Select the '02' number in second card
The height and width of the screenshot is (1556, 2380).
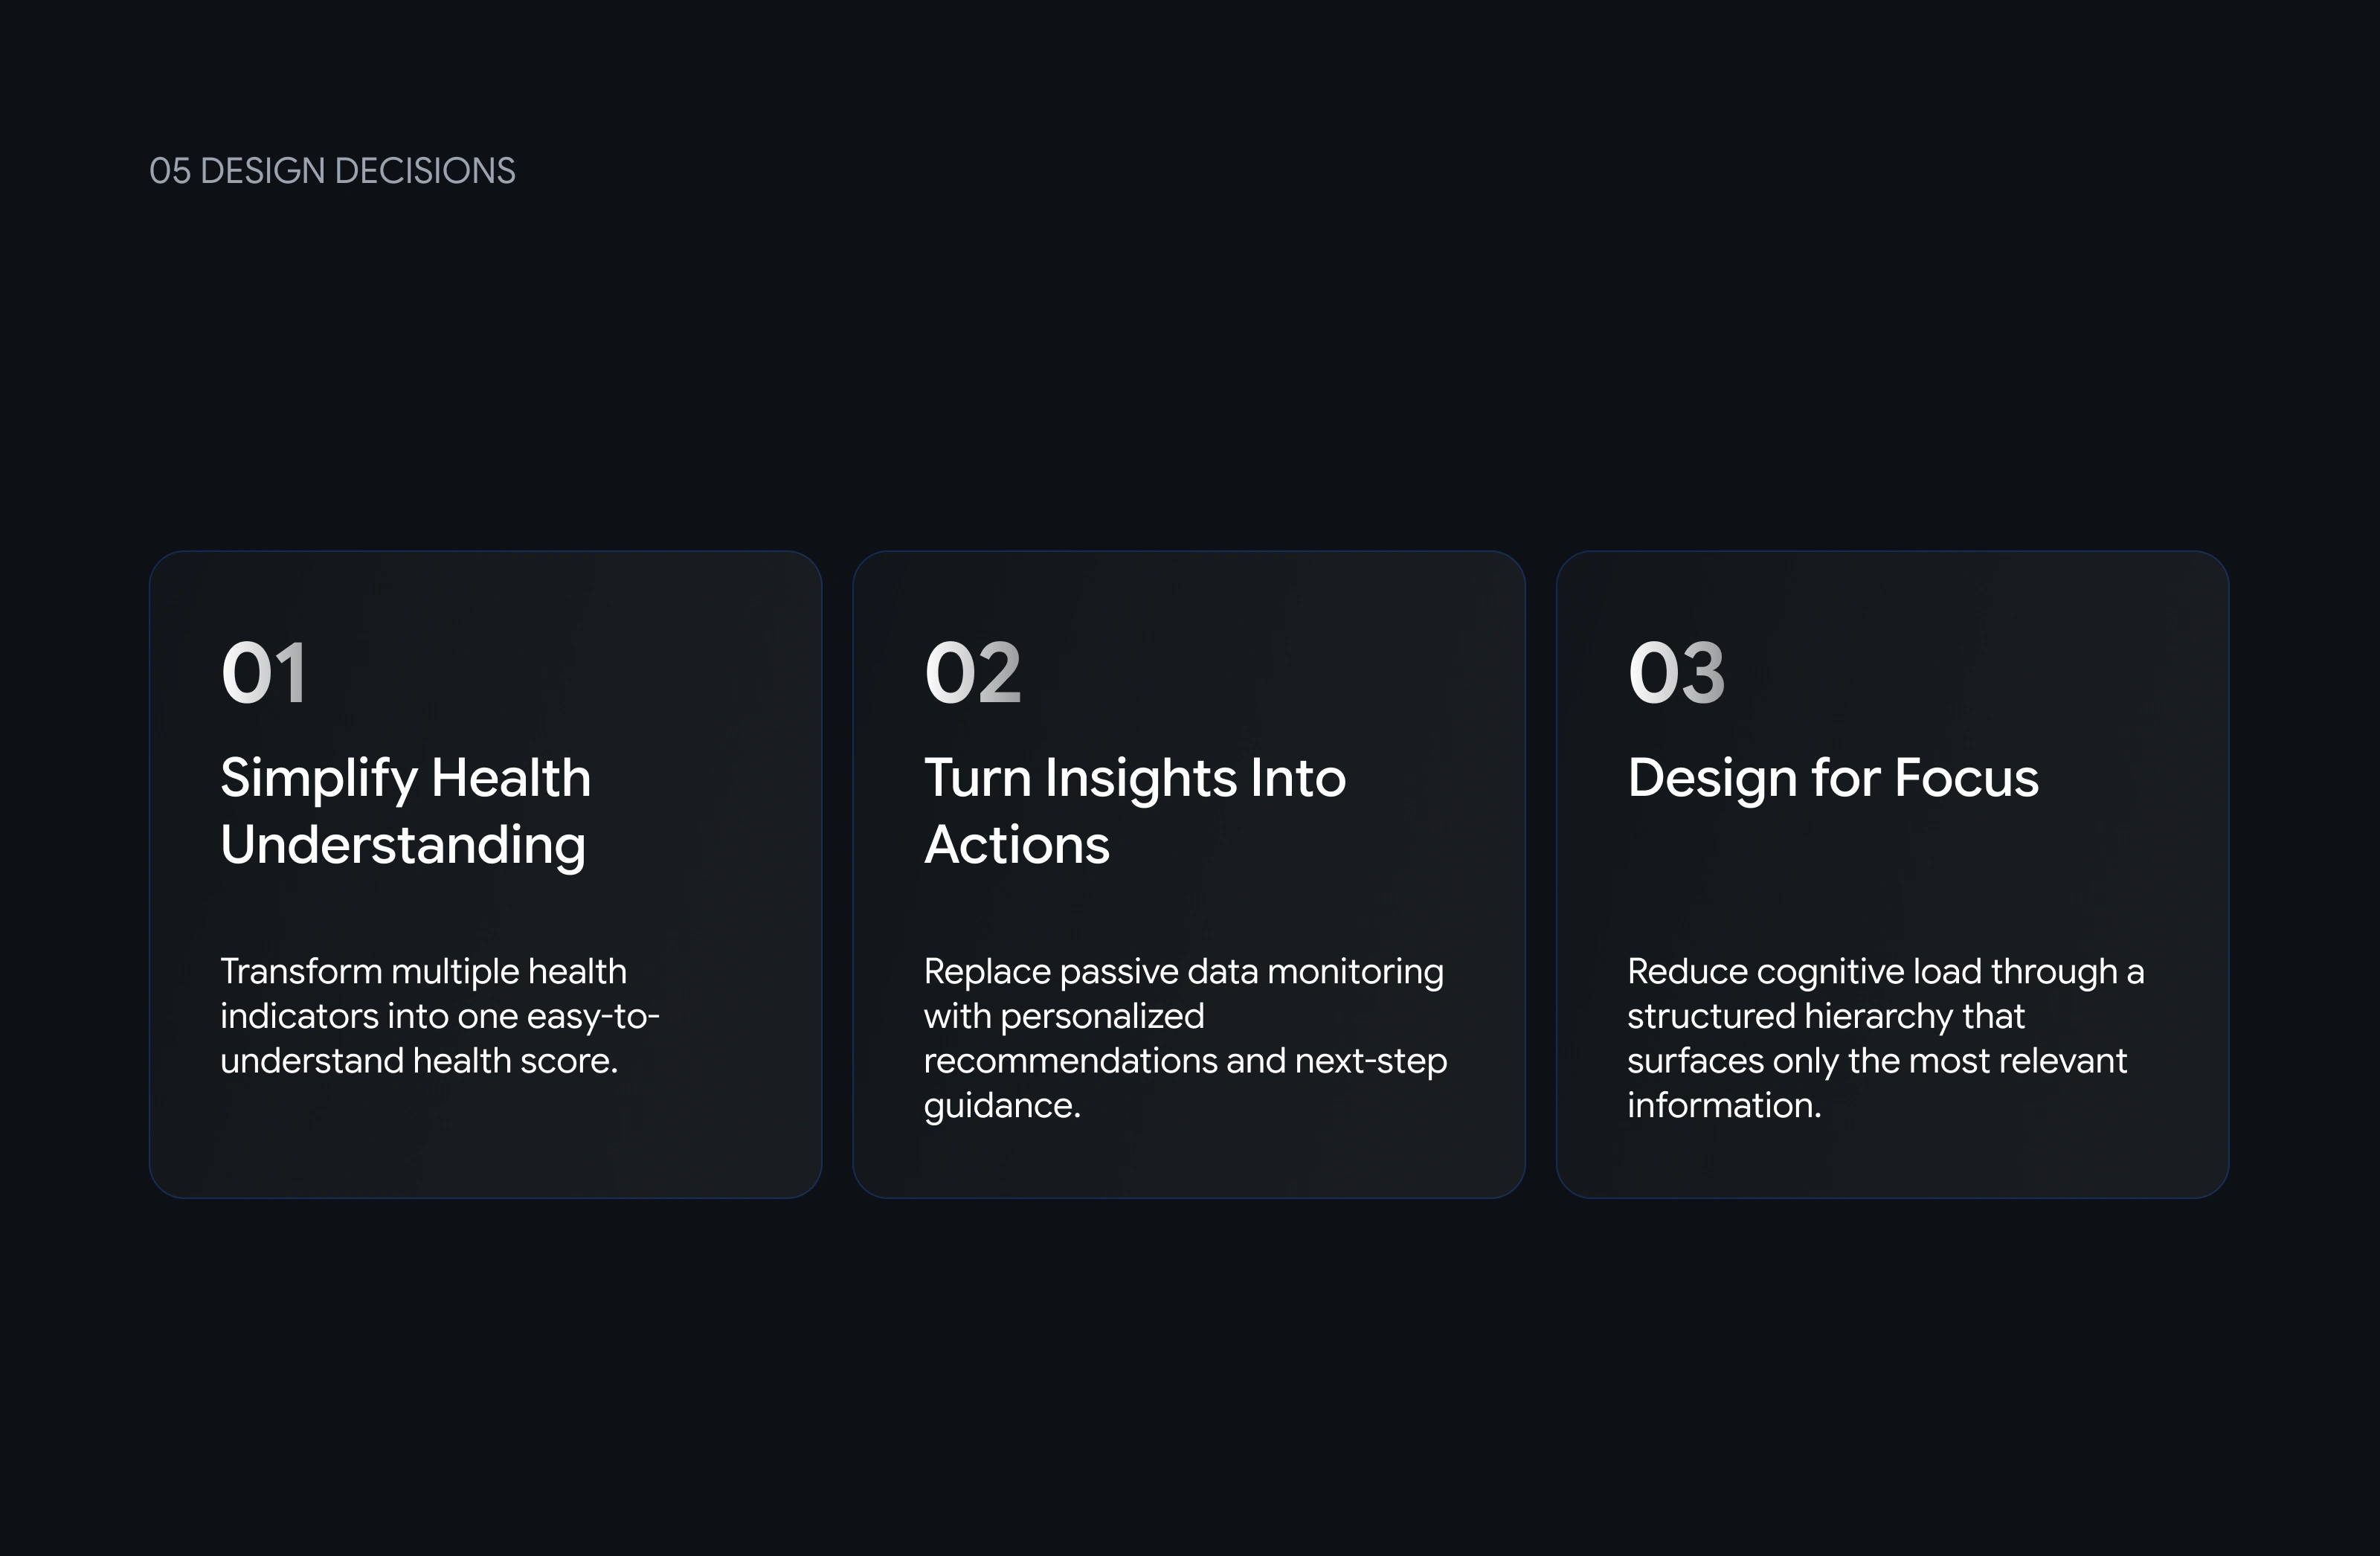pos(973,673)
